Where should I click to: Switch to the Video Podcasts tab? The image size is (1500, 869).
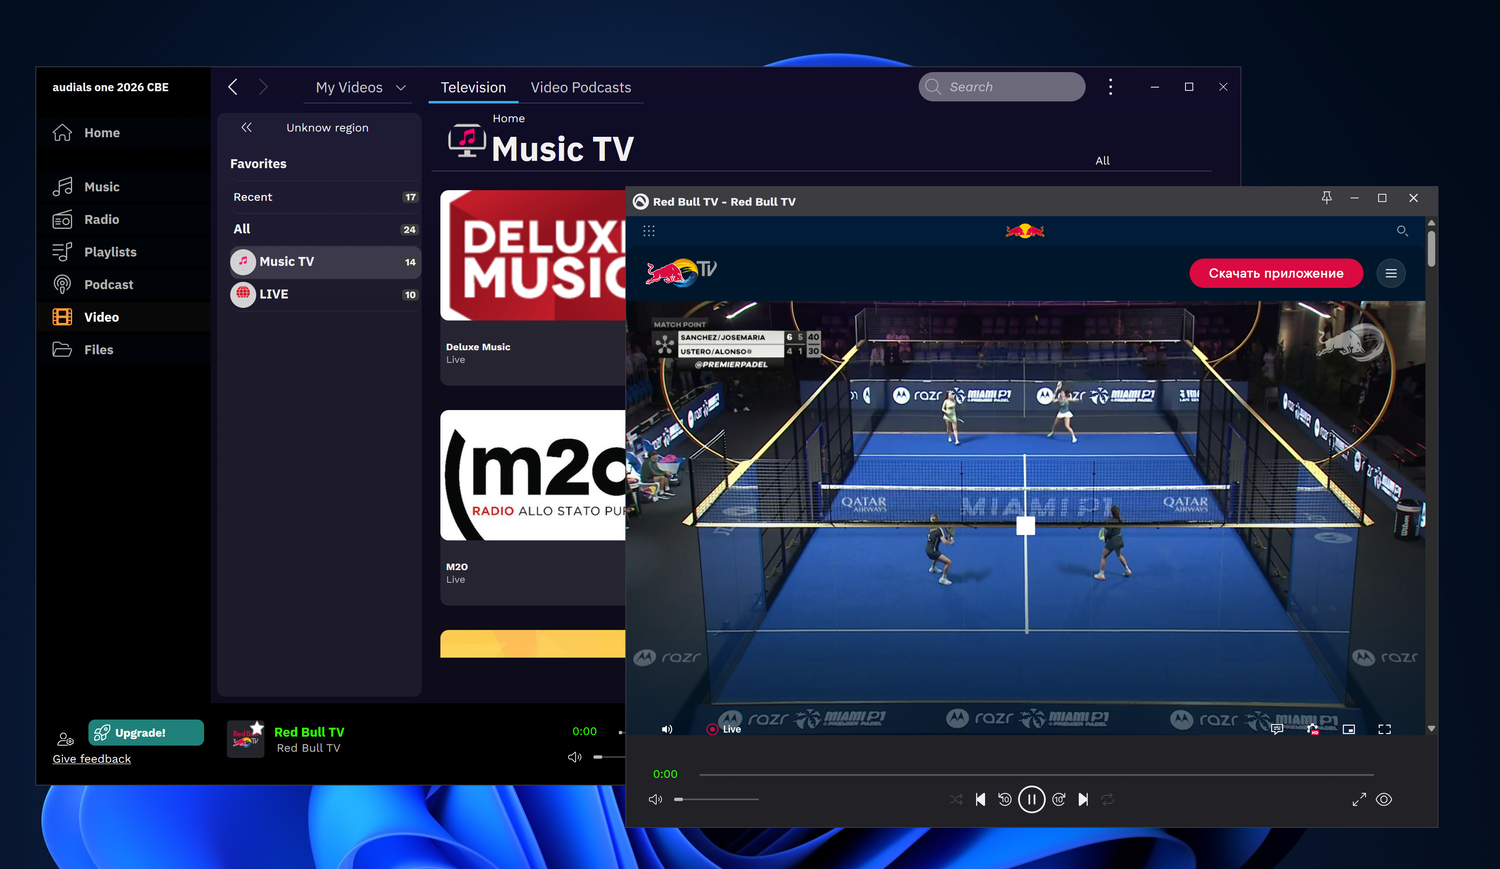(x=581, y=88)
